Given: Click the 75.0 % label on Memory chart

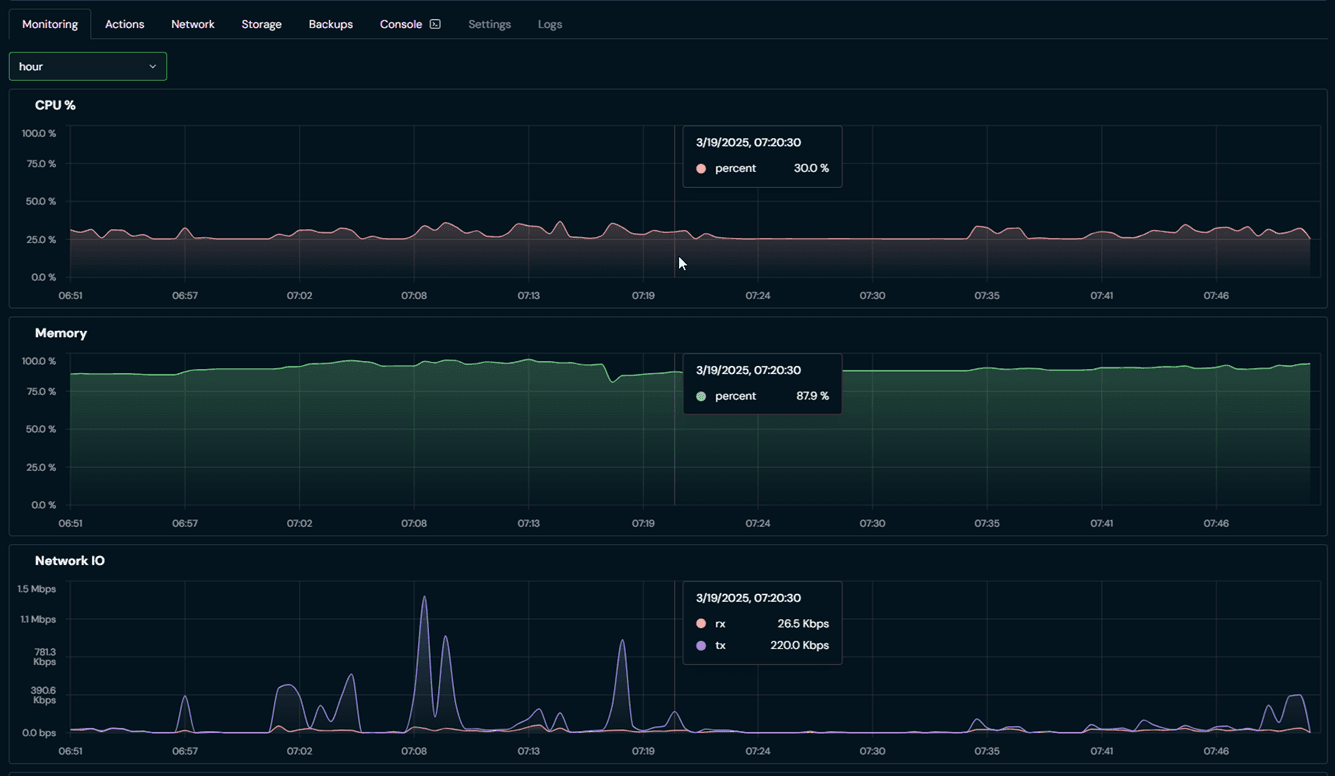Looking at the screenshot, I should [x=41, y=392].
